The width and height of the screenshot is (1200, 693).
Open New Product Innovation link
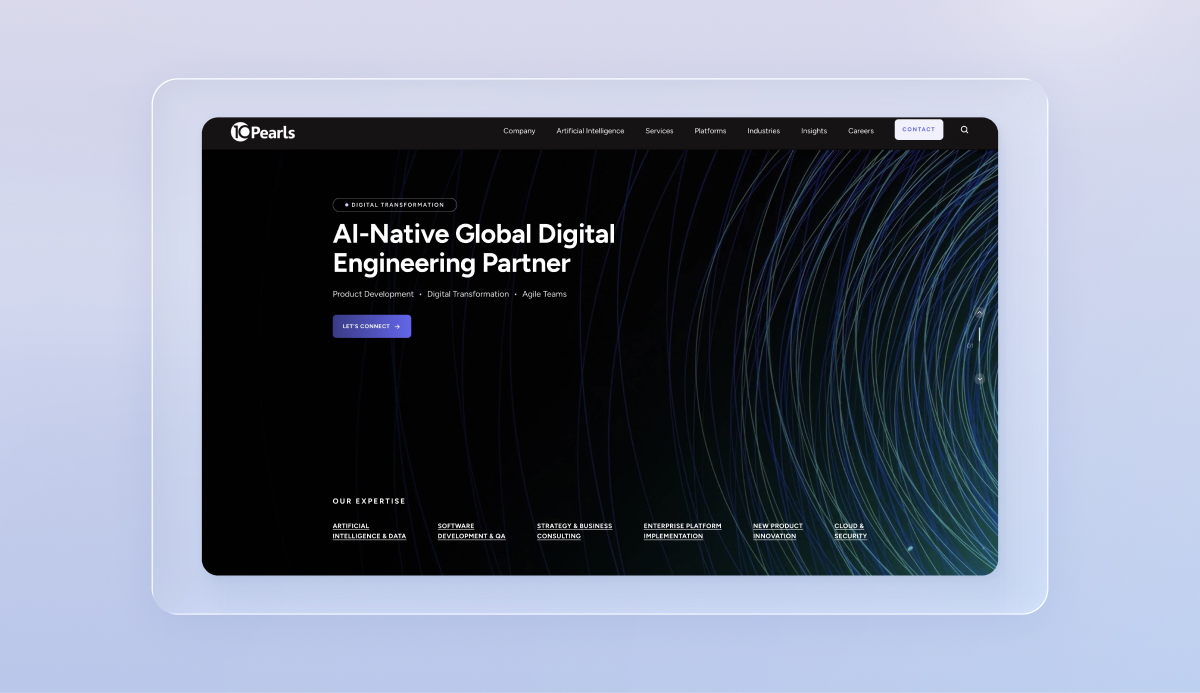point(777,531)
